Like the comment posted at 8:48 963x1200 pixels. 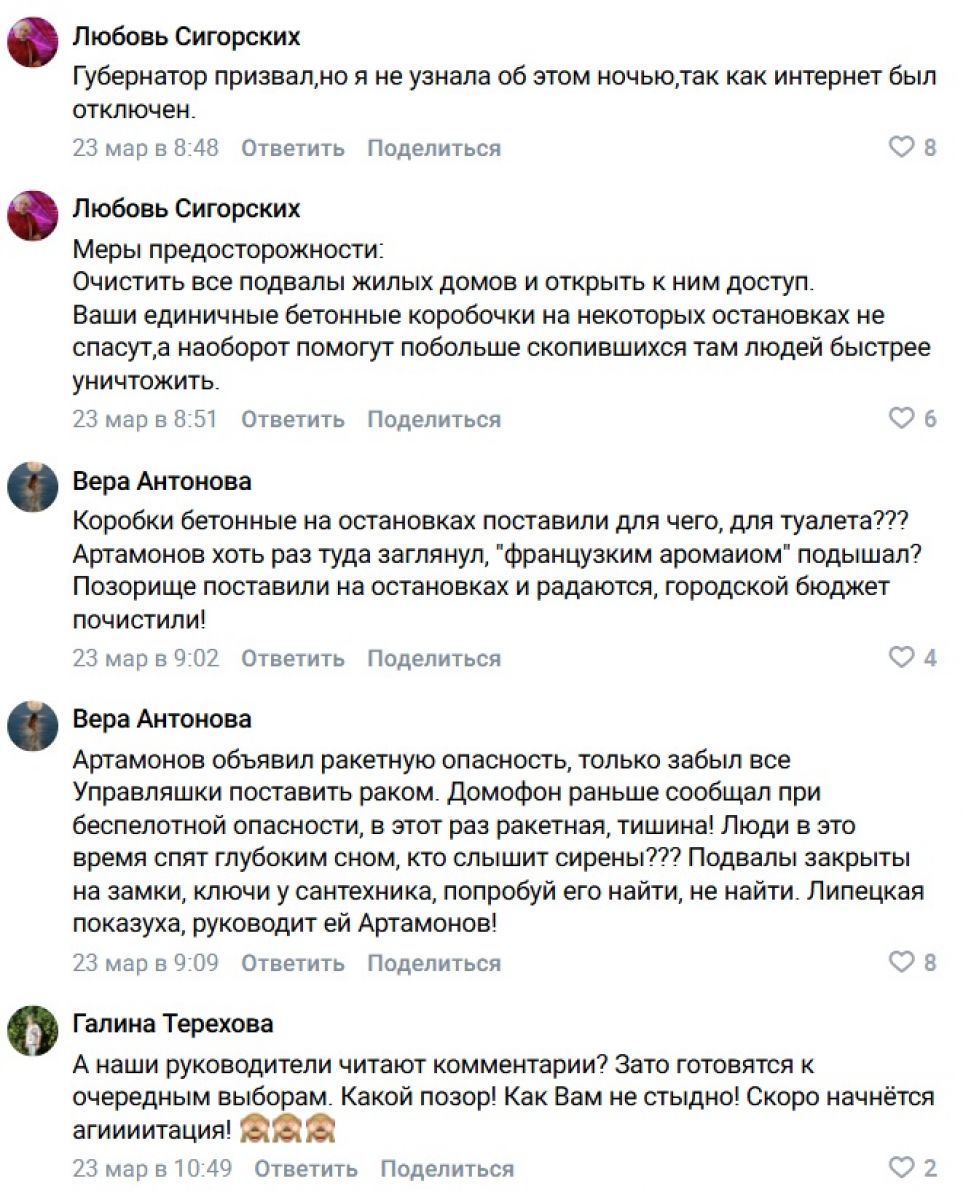[x=902, y=148]
